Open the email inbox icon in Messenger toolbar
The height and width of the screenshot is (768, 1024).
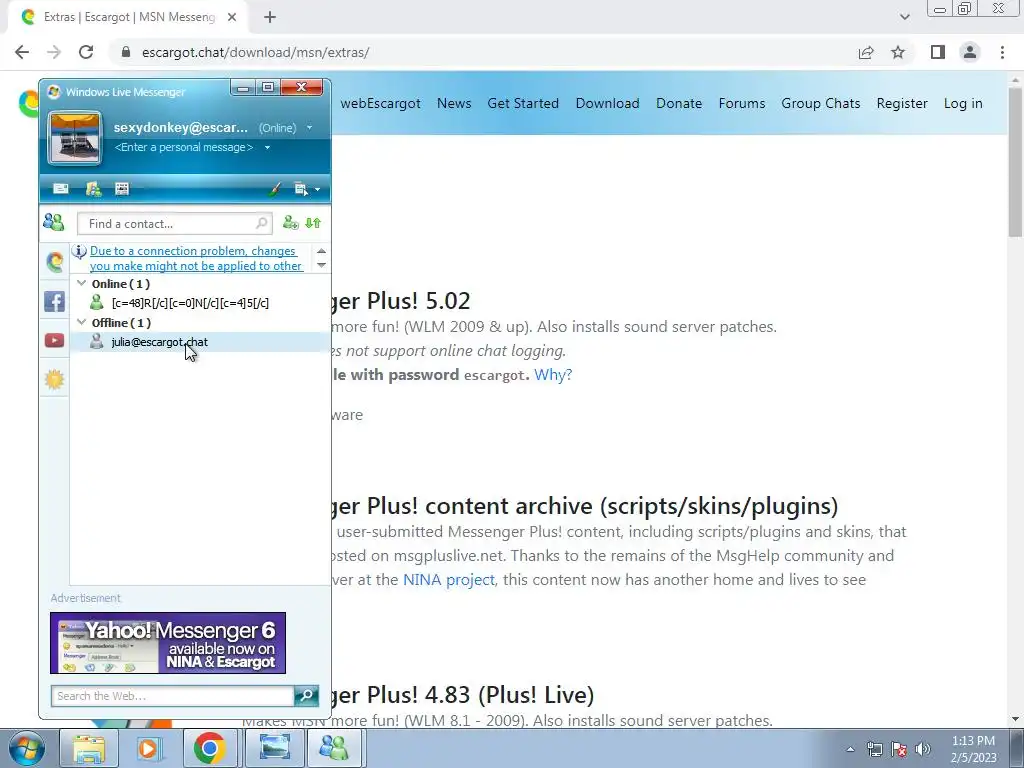pyautogui.click(x=61, y=189)
